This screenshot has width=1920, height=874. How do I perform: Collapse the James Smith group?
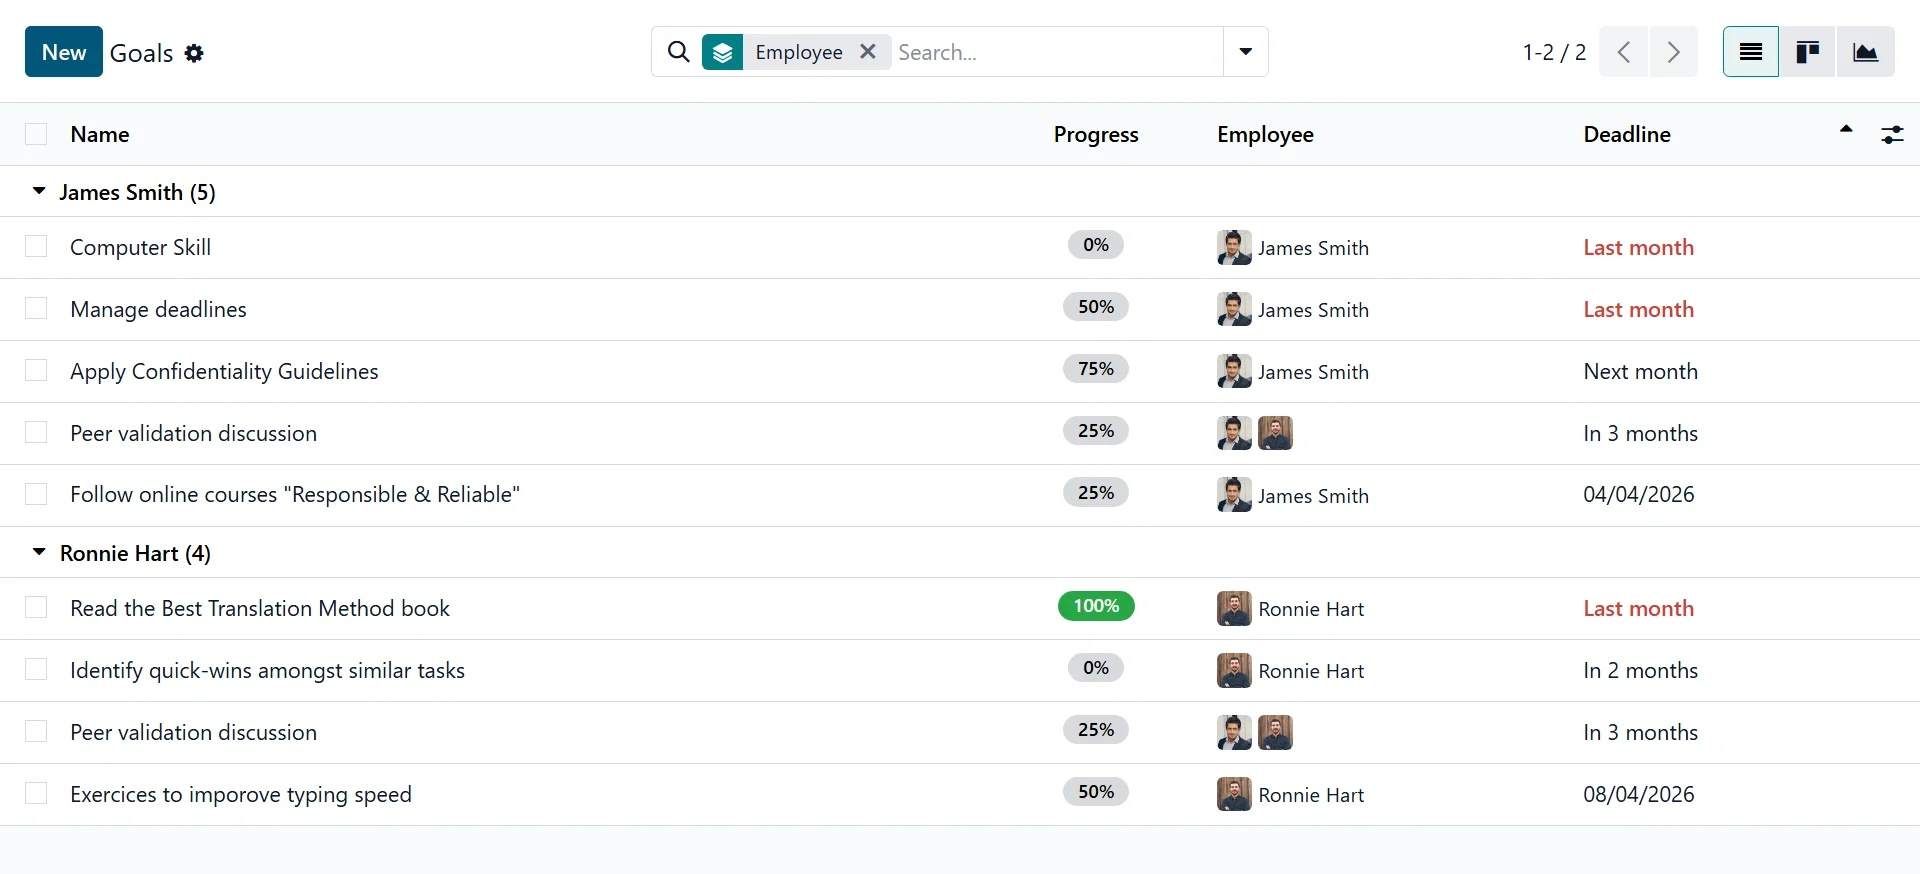(x=39, y=192)
